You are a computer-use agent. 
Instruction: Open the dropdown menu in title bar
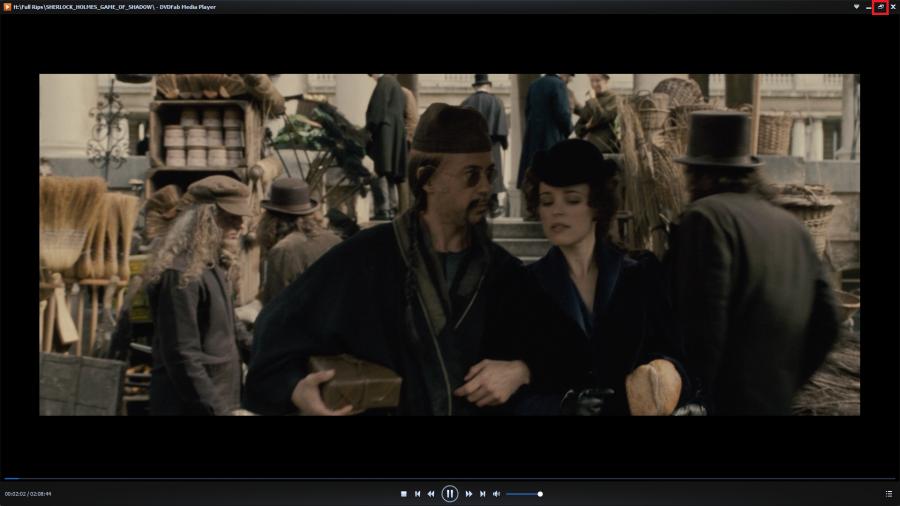(x=856, y=7)
